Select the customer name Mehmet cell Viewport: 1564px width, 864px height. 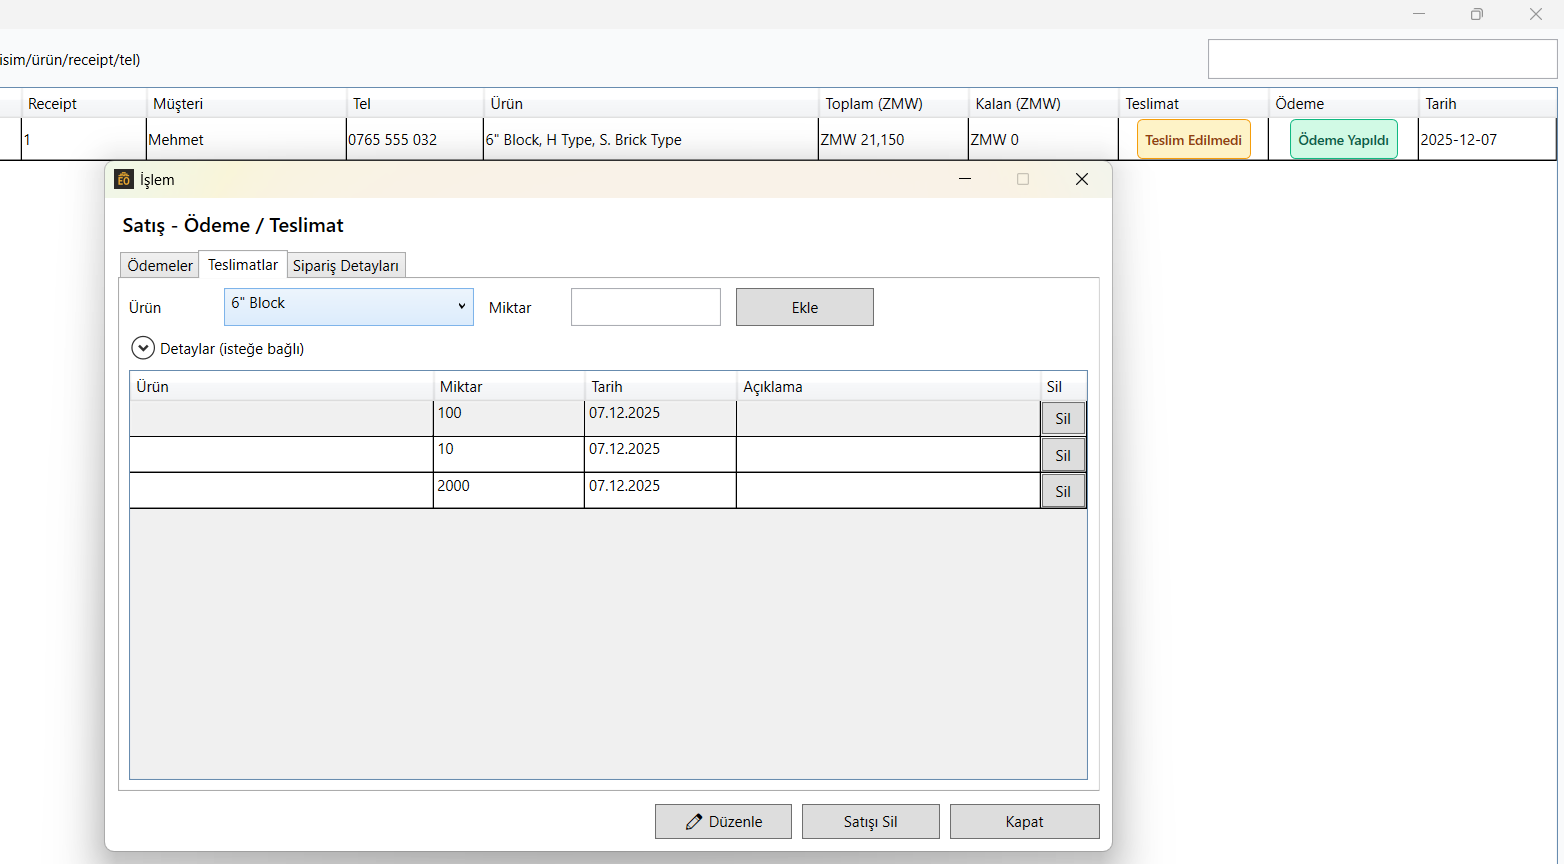(246, 139)
